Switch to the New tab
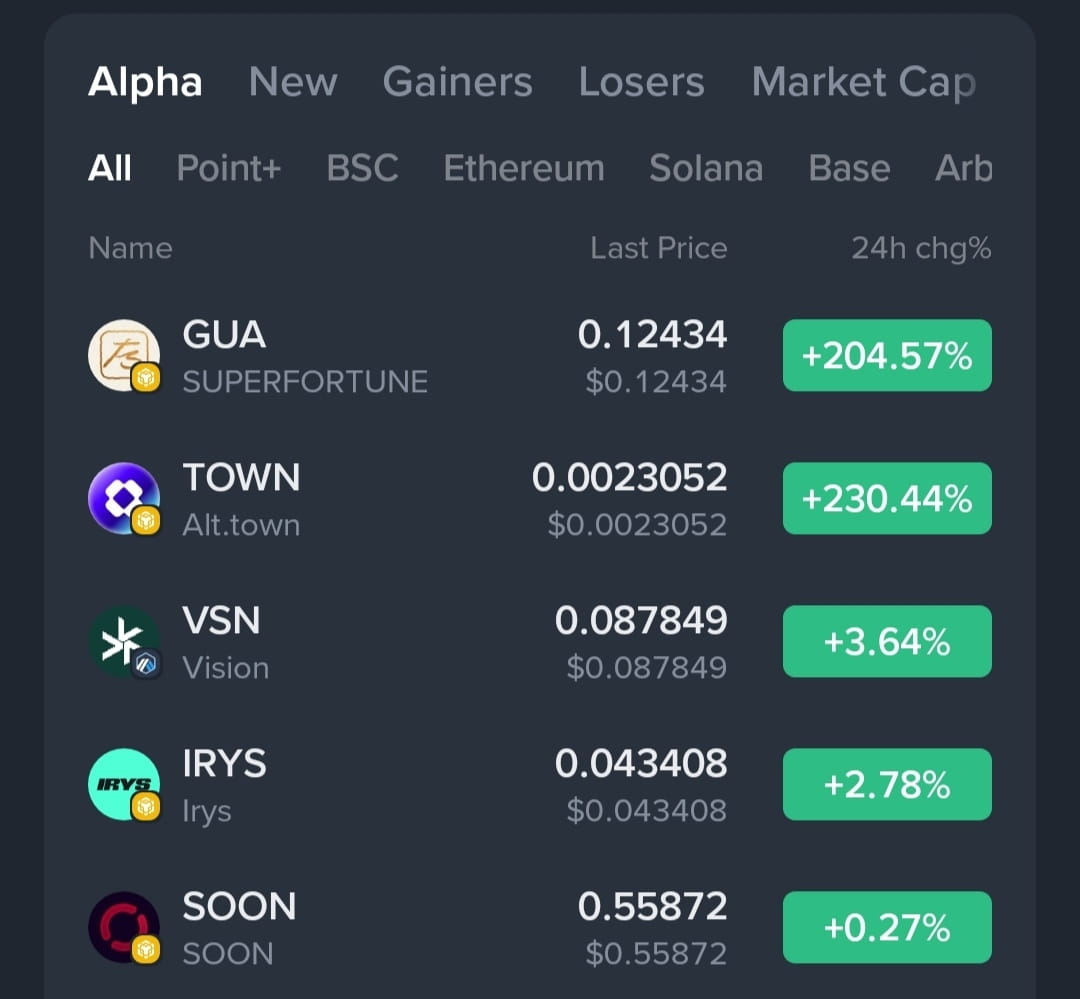The width and height of the screenshot is (1080, 999). 293,82
